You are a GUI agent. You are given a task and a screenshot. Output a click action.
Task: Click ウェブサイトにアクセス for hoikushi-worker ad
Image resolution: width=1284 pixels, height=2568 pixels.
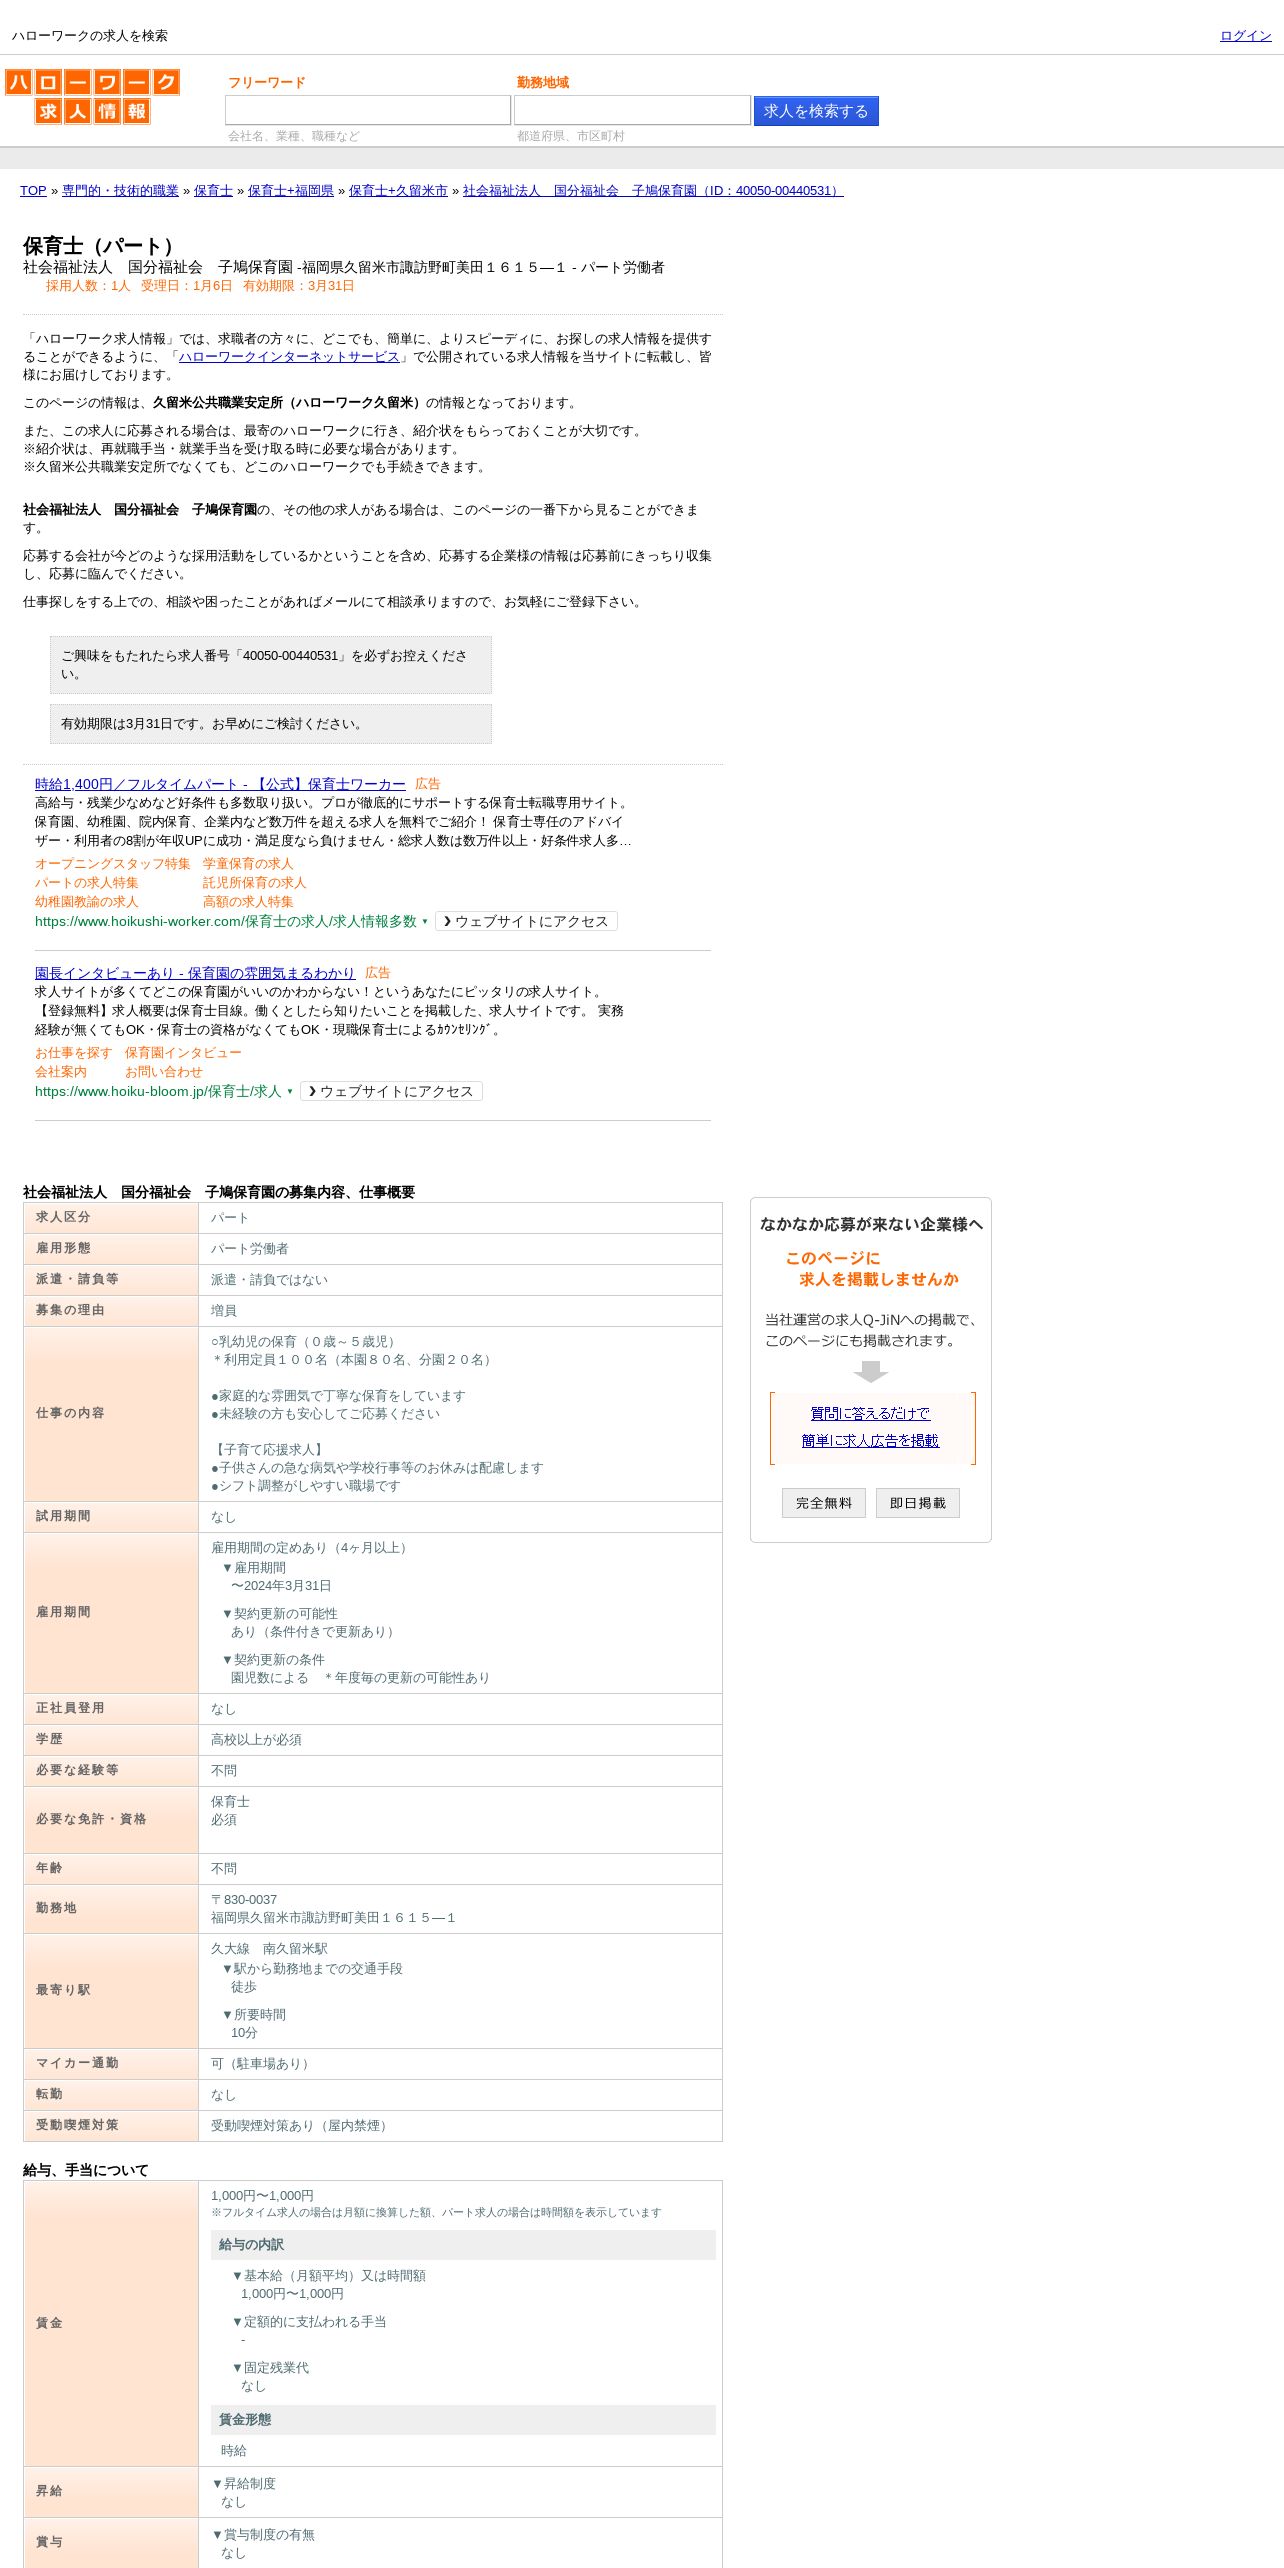[x=526, y=921]
